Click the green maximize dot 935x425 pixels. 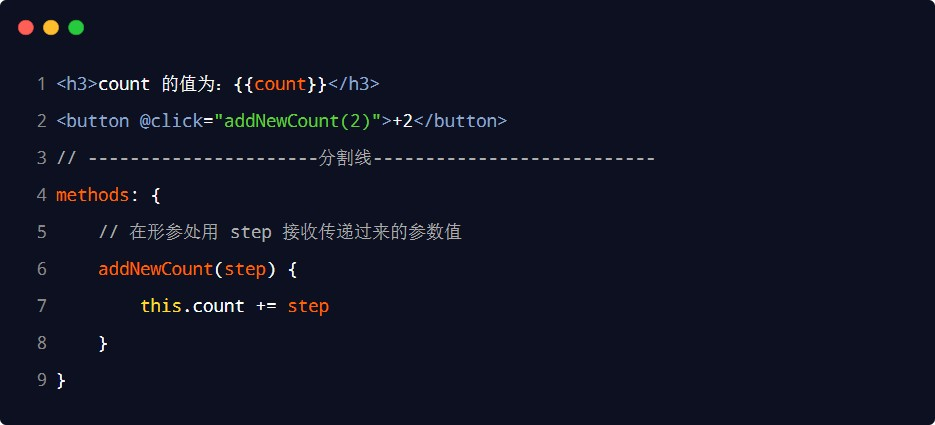click(x=76, y=28)
